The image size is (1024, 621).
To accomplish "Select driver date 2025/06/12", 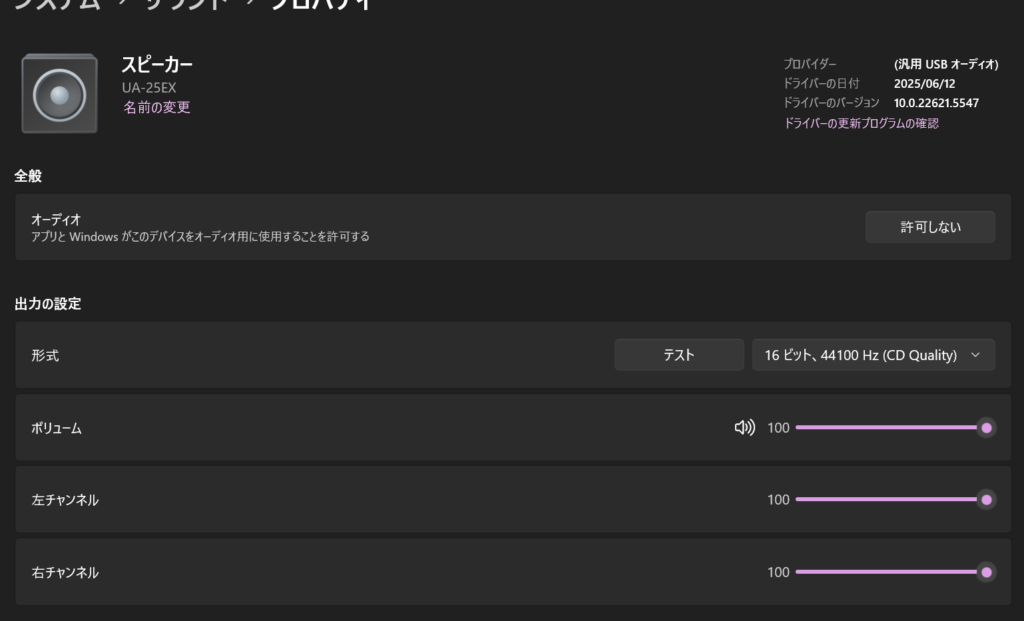I will [924, 84].
